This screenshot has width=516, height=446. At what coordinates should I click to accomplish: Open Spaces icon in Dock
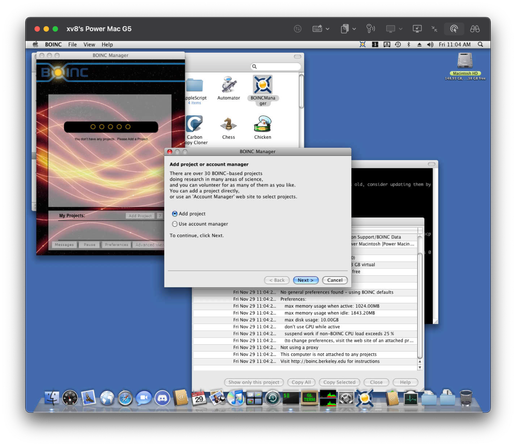click(x=254, y=398)
